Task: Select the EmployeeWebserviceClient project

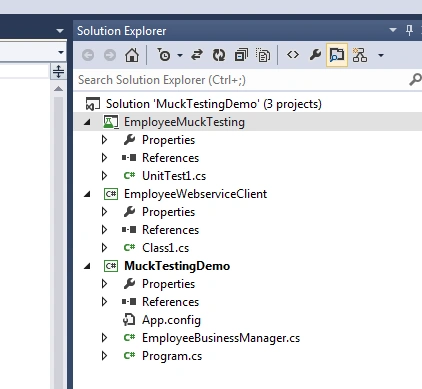Action: pyautogui.click(x=195, y=194)
